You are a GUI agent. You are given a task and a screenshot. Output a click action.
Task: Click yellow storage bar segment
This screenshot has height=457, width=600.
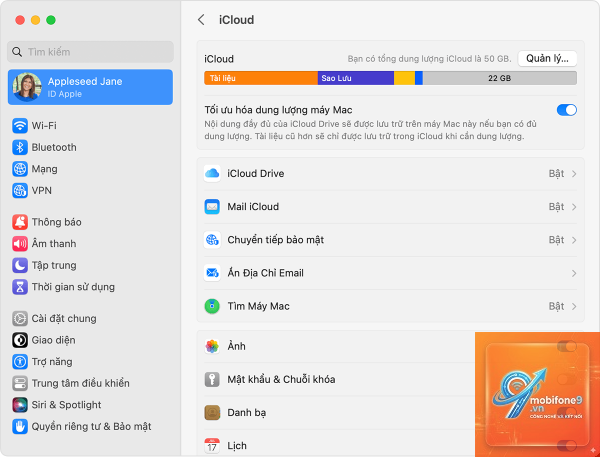[x=404, y=78]
